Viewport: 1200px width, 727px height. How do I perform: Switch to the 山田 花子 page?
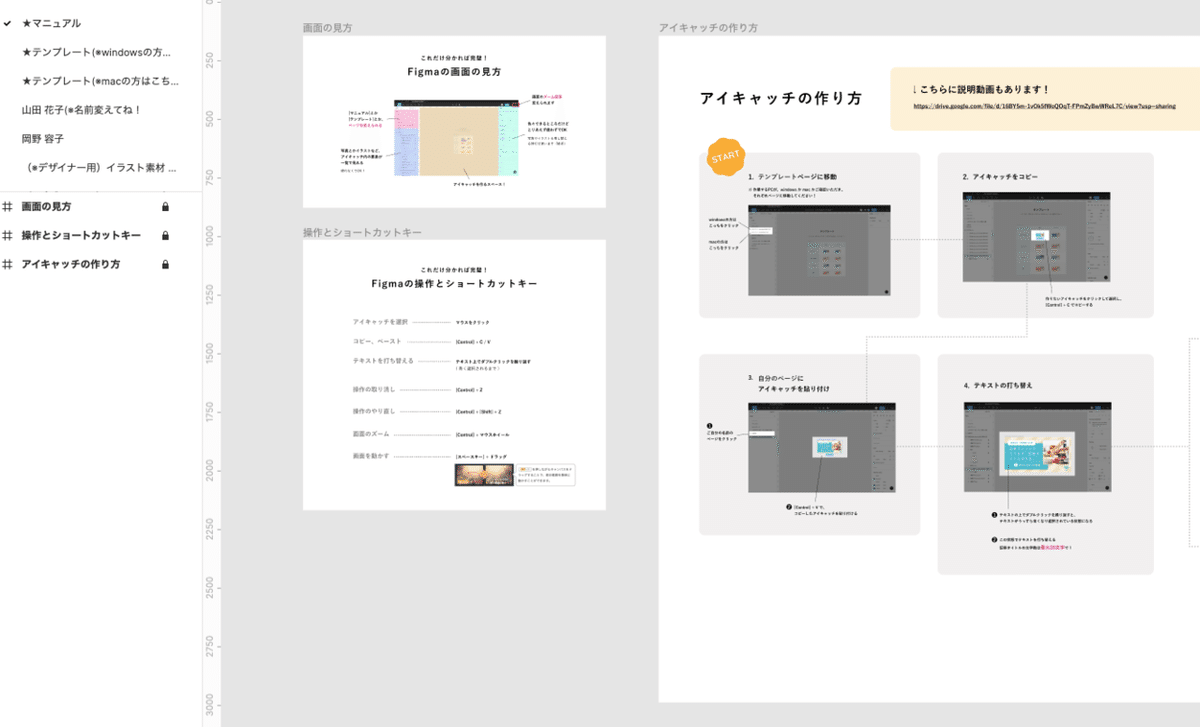pos(82,110)
